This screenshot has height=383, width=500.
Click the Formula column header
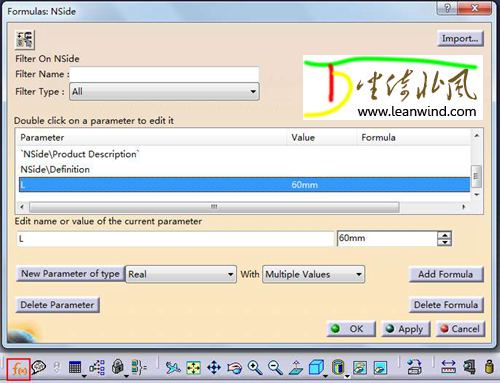pyautogui.click(x=414, y=137)
